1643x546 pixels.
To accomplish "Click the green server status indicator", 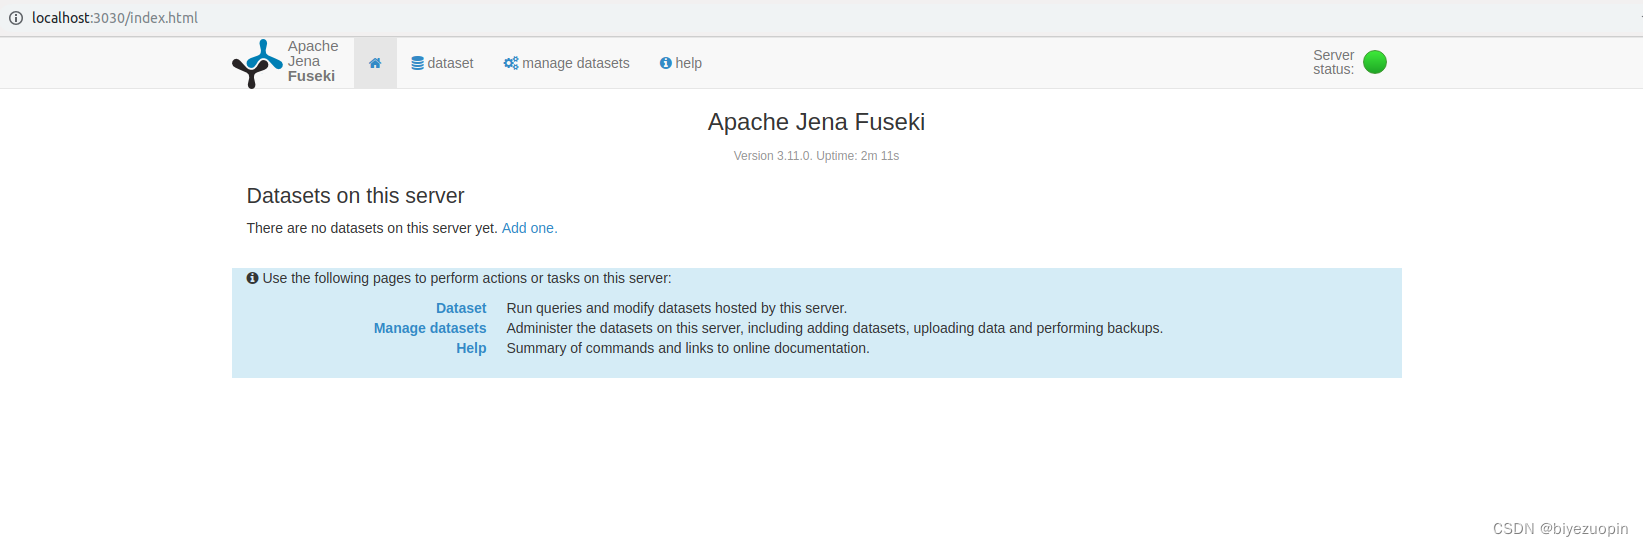I will pyautogui.click(x=1375, y=62).
